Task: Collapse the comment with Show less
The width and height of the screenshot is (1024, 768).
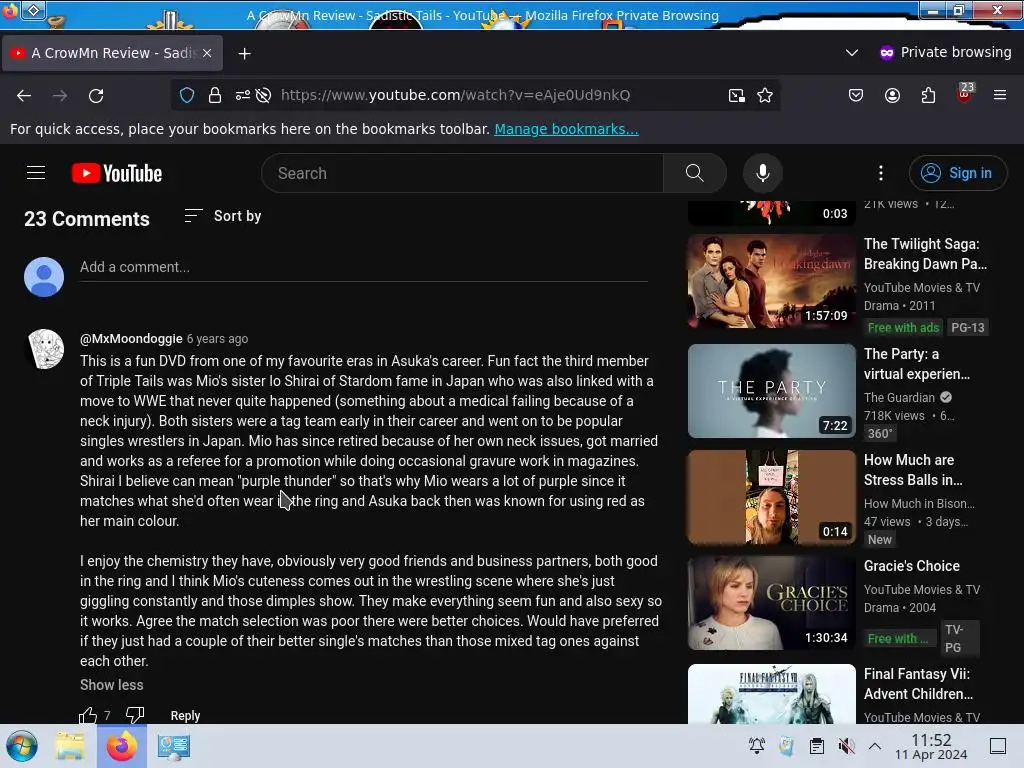Action: (112, 685)
